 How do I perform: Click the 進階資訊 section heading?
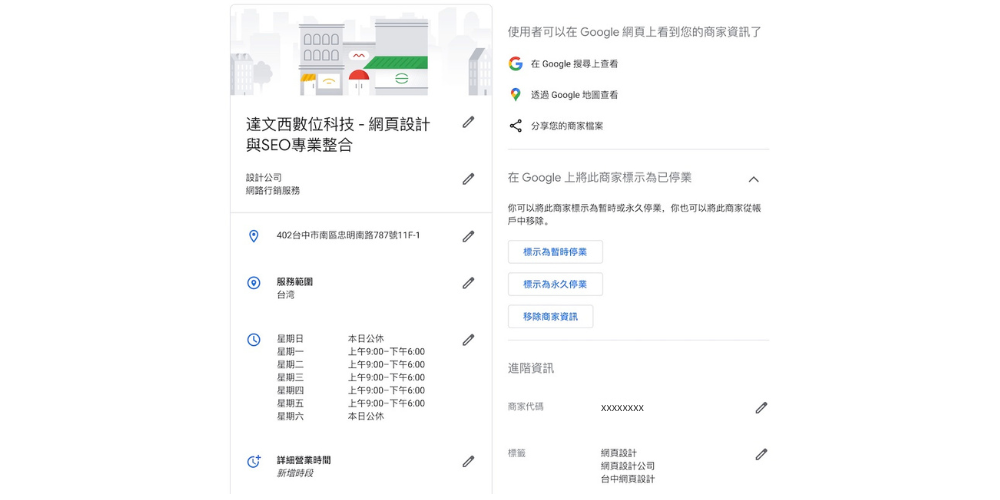[531, 368]
